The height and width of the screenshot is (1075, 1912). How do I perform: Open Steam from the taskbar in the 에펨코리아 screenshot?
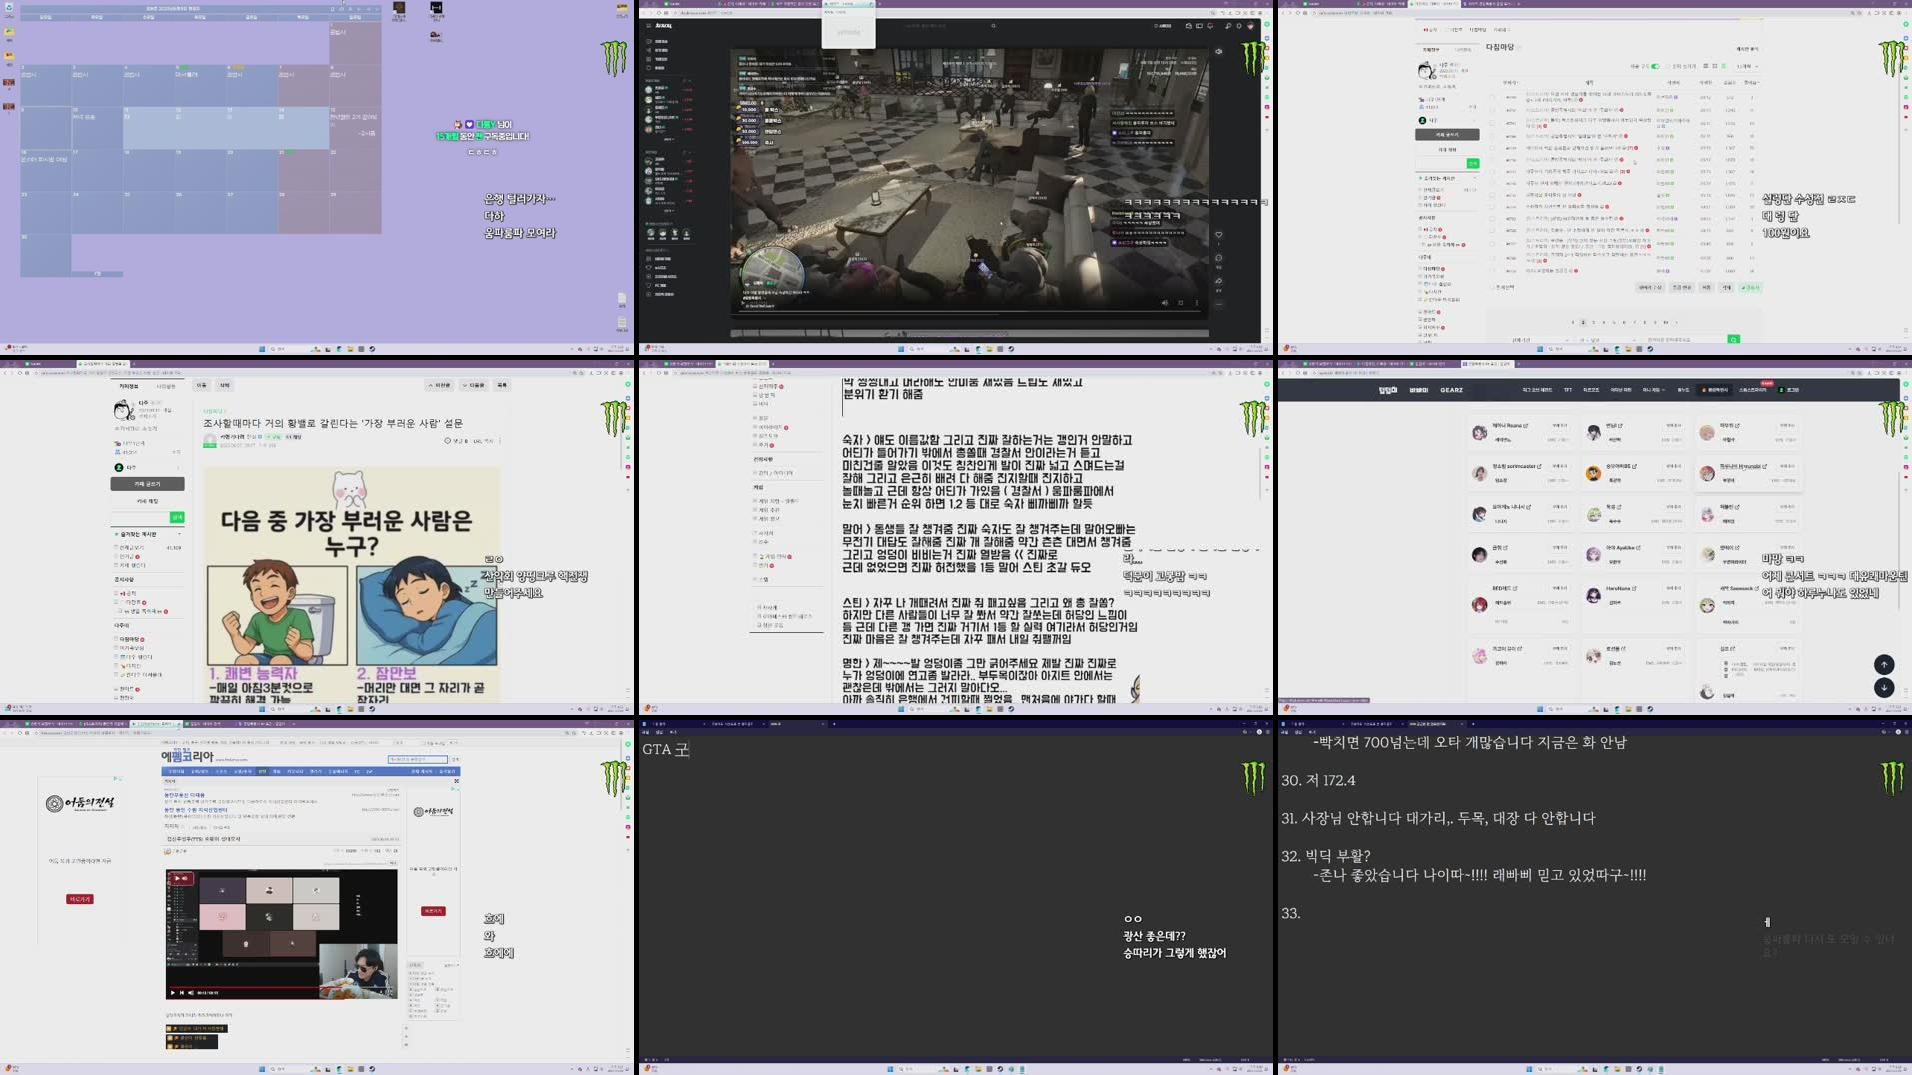point(372,1069)
